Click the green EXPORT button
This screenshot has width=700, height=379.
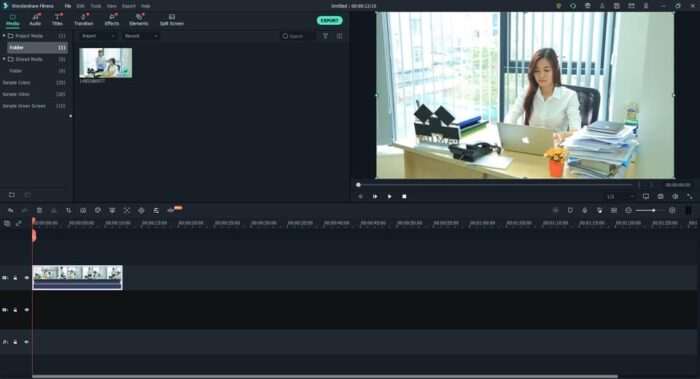(329, 21)
